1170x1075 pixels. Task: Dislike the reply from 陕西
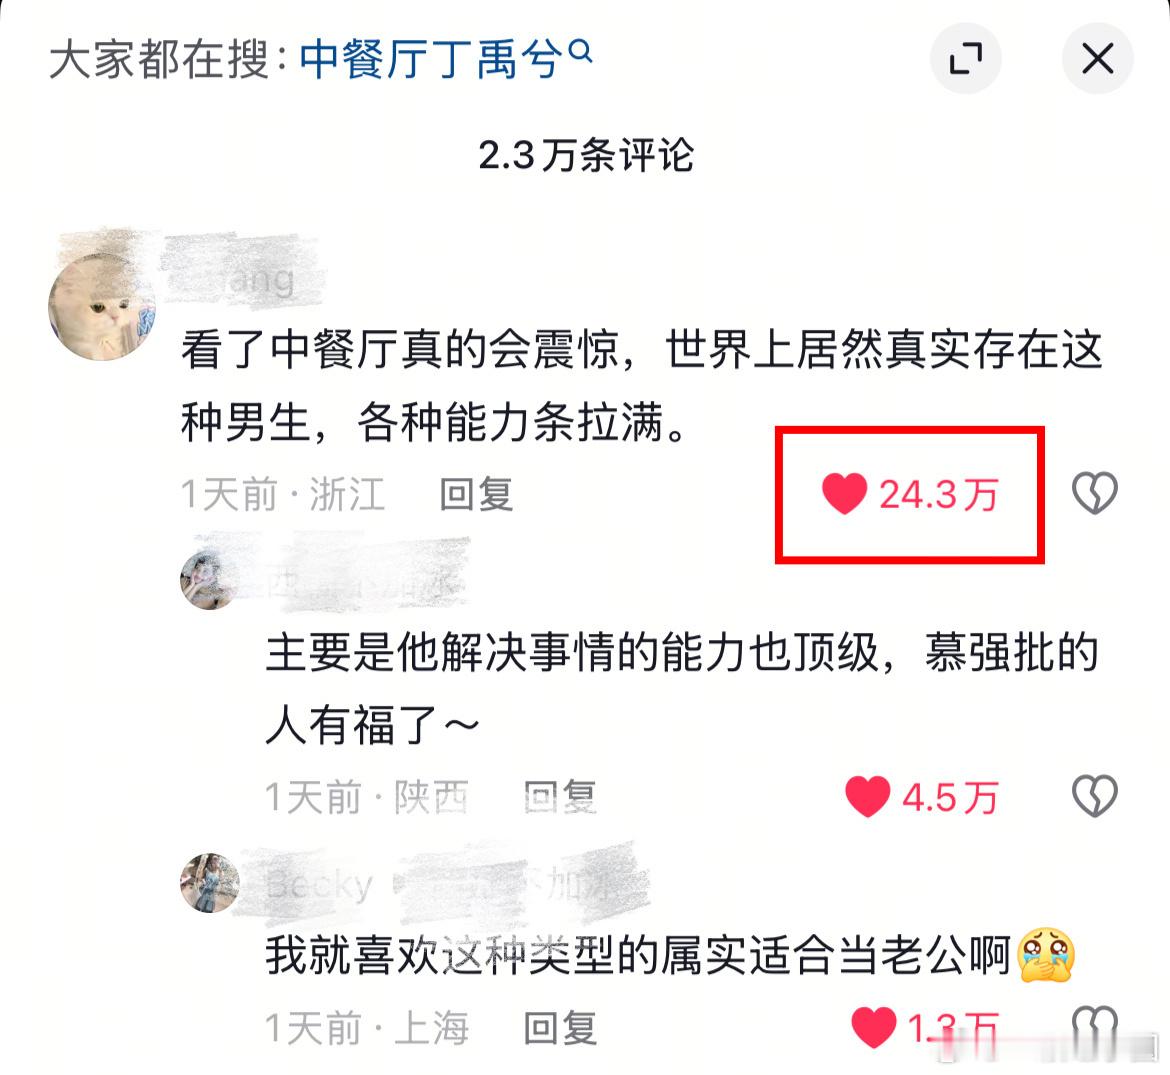(1095, 795)
